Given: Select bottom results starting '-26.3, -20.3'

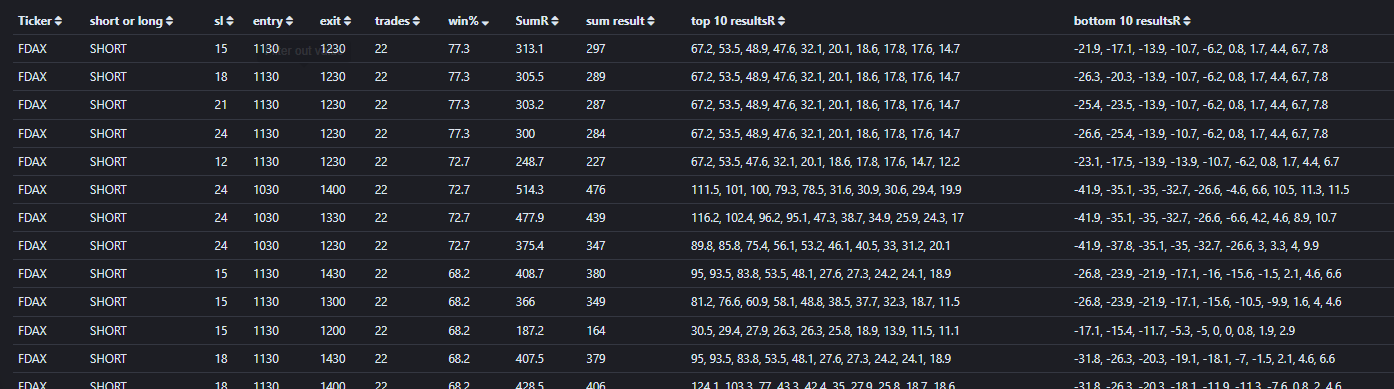Looking at the screenshot, I should [x=1201, y=77].
